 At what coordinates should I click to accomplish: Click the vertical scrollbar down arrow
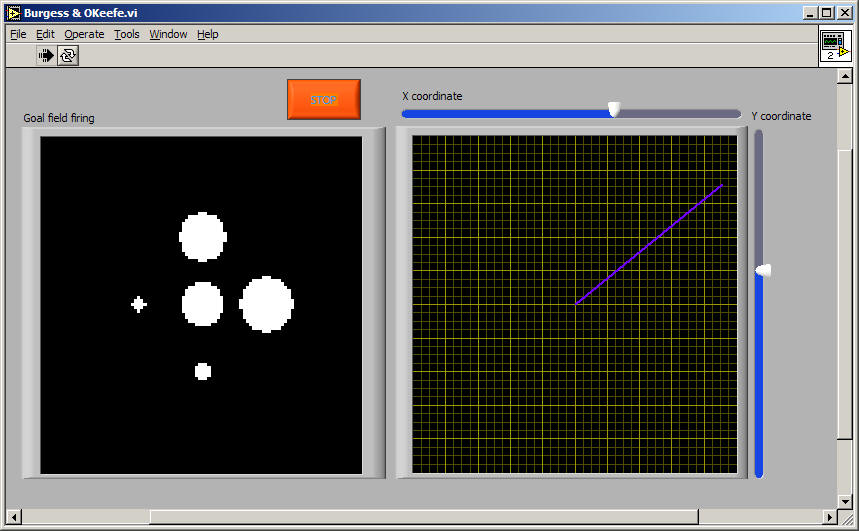coord(845,501)
